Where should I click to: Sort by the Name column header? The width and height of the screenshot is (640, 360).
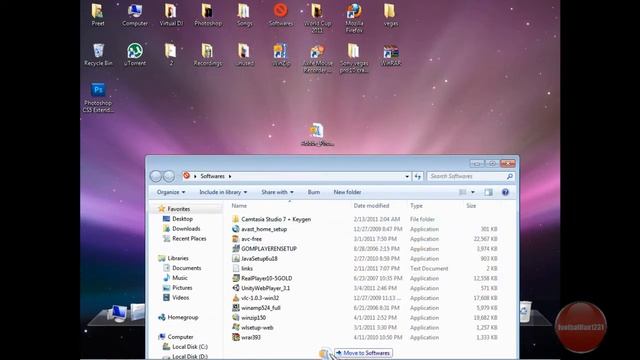pyautogui.click(x=239, y=206)
